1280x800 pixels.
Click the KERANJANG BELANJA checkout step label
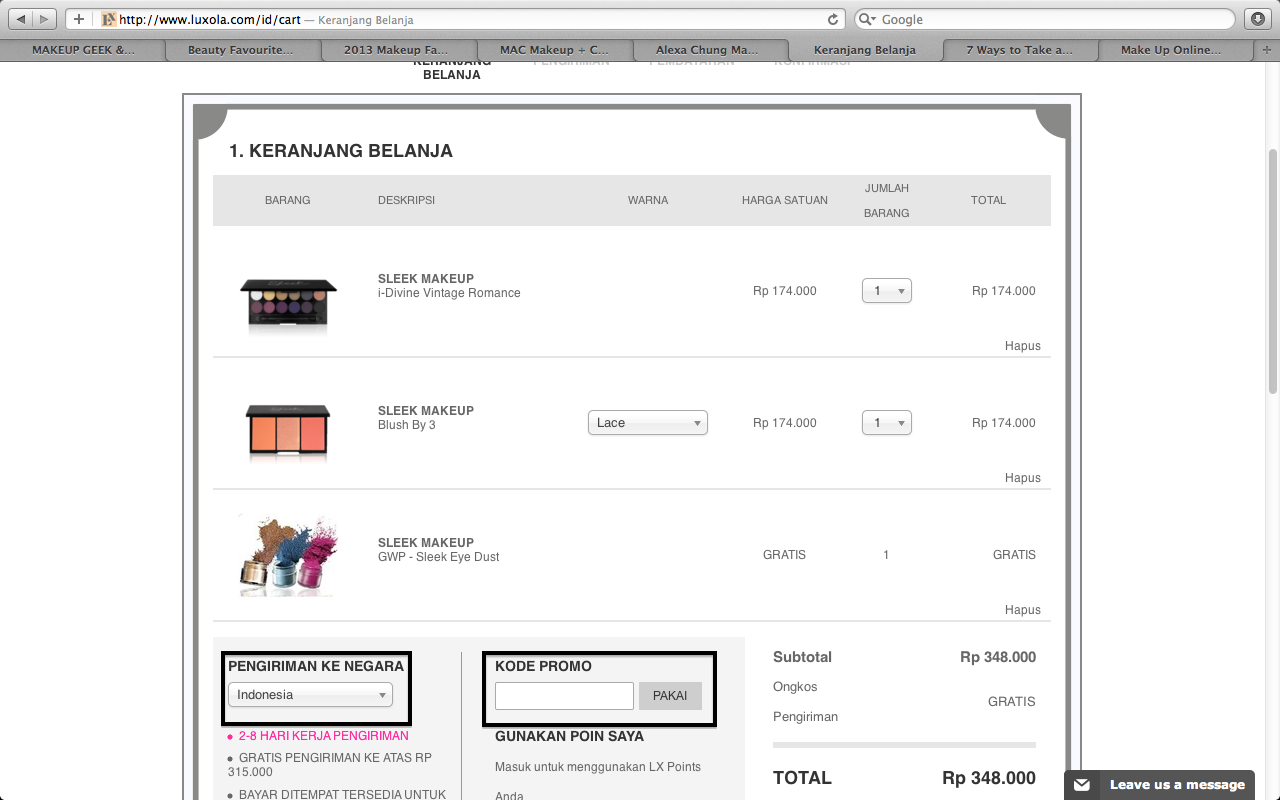452,68
